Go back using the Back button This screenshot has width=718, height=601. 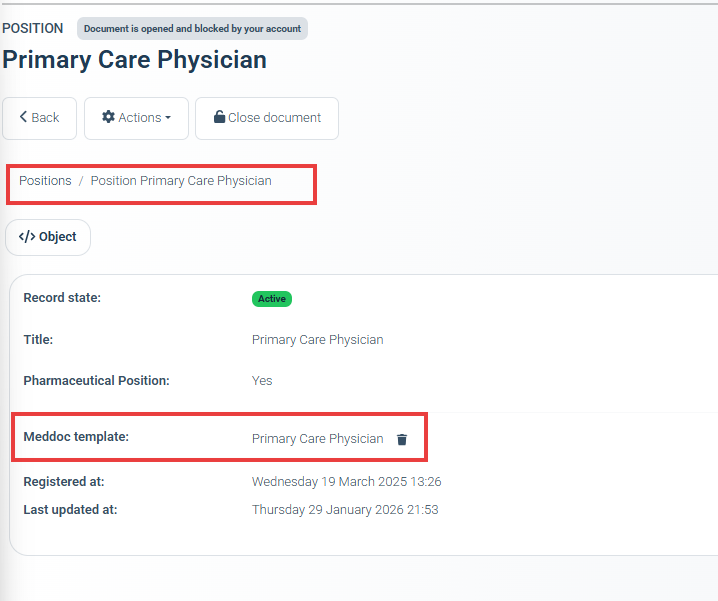(39, 118)
